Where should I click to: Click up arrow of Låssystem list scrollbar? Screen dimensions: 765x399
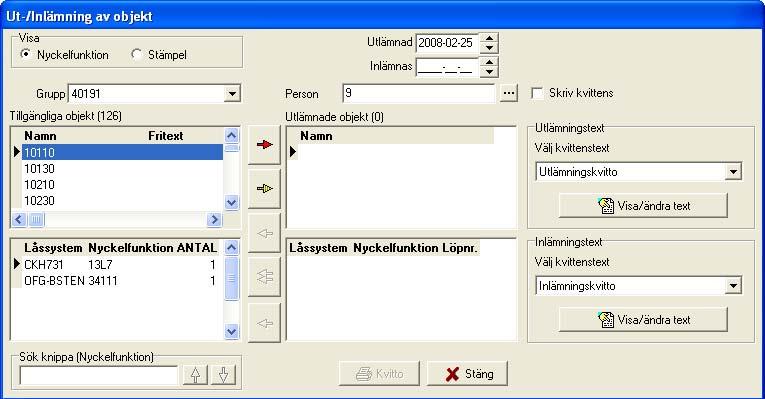231,247
